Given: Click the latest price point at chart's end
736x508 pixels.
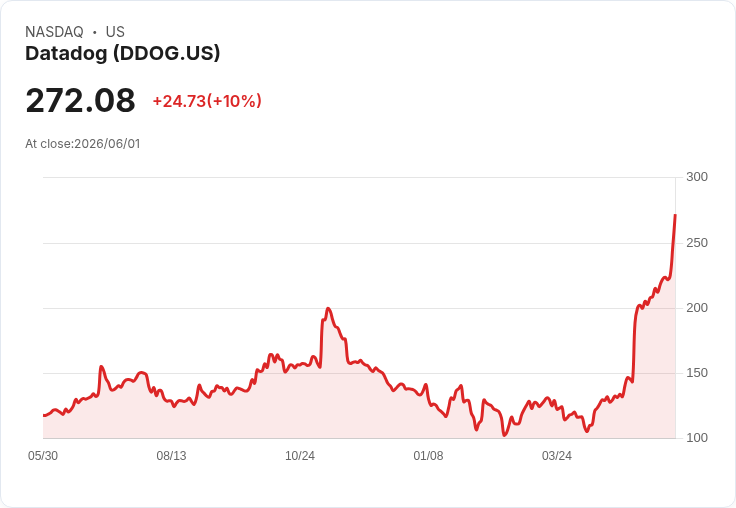Looking at the screenshot, I should (675, 215).
